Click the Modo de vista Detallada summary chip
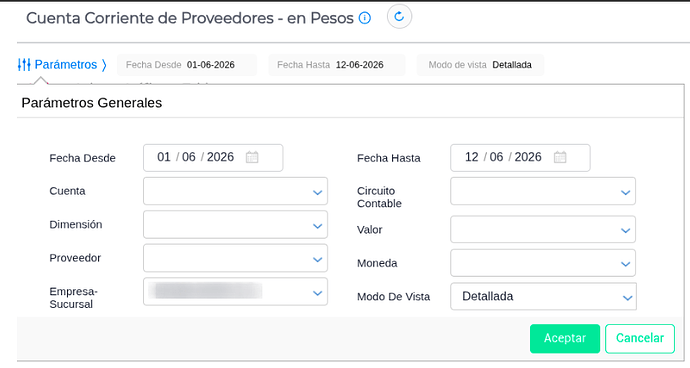 tap(480, 65)
